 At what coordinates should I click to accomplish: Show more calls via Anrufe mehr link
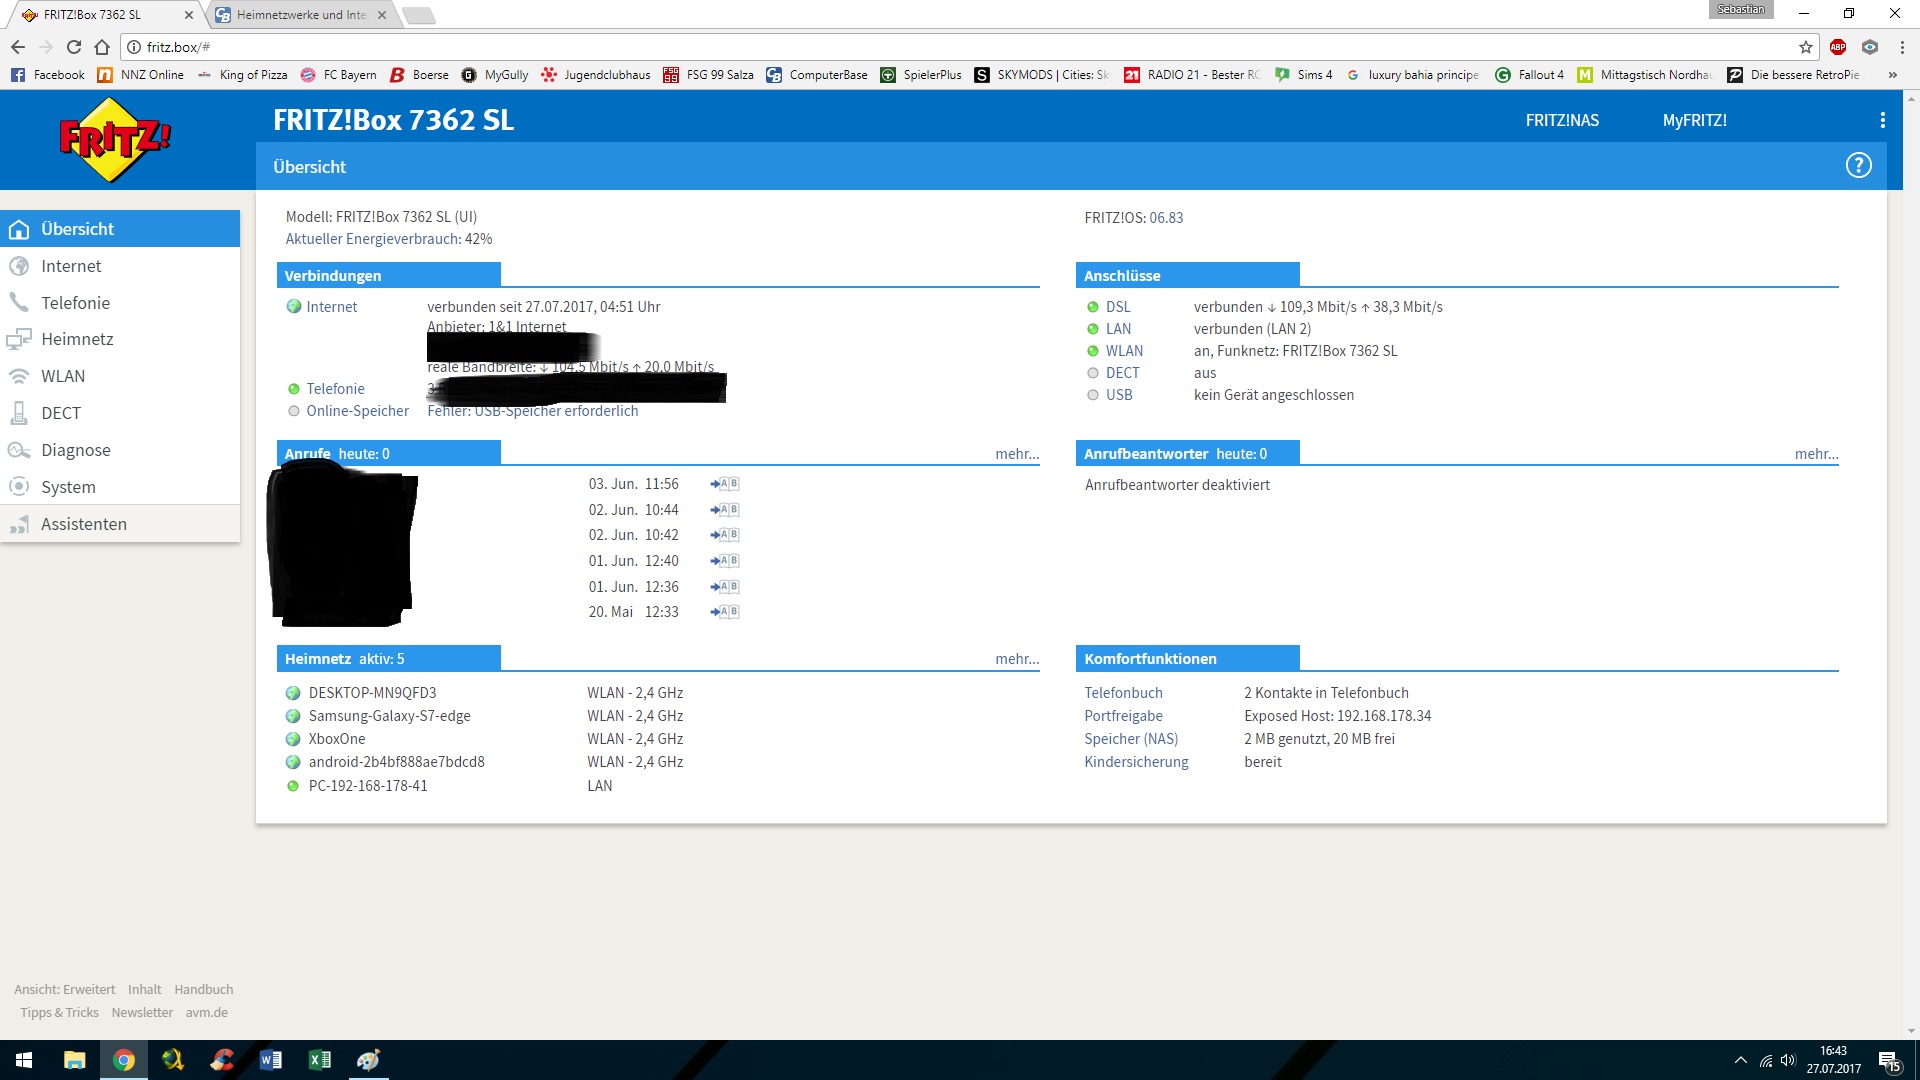pos(1016,454)
